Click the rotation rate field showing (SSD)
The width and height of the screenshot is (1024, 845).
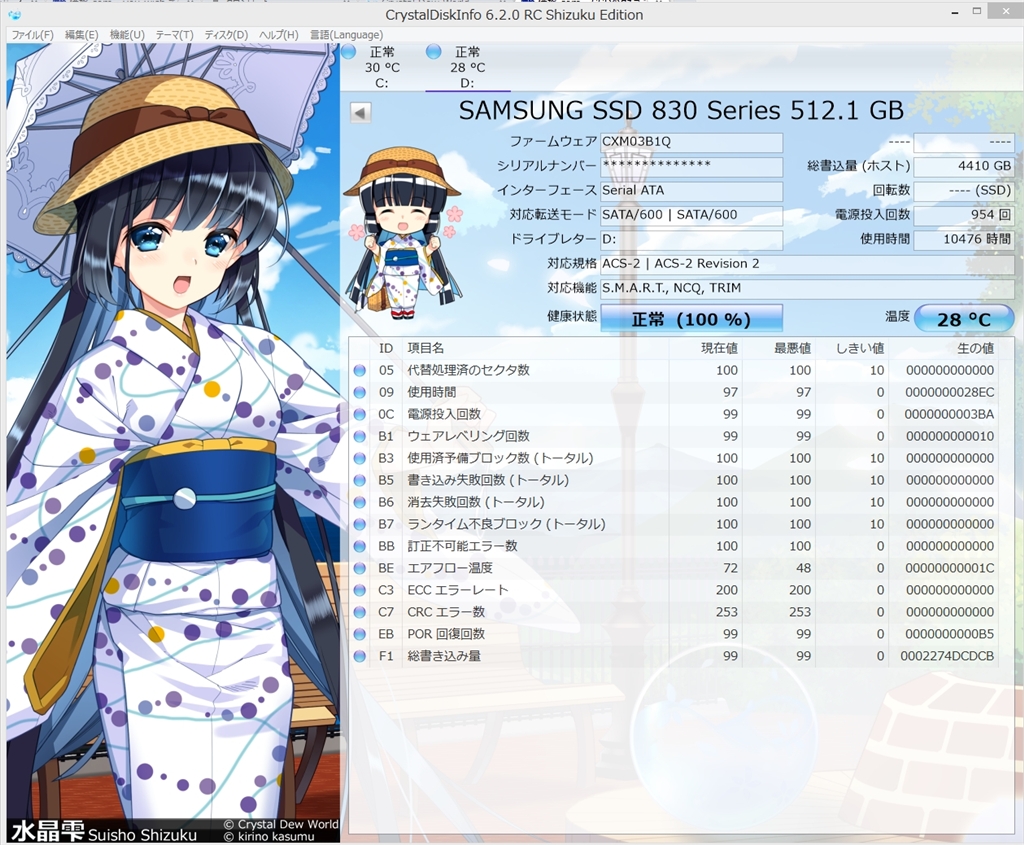[x=964, y=191]
